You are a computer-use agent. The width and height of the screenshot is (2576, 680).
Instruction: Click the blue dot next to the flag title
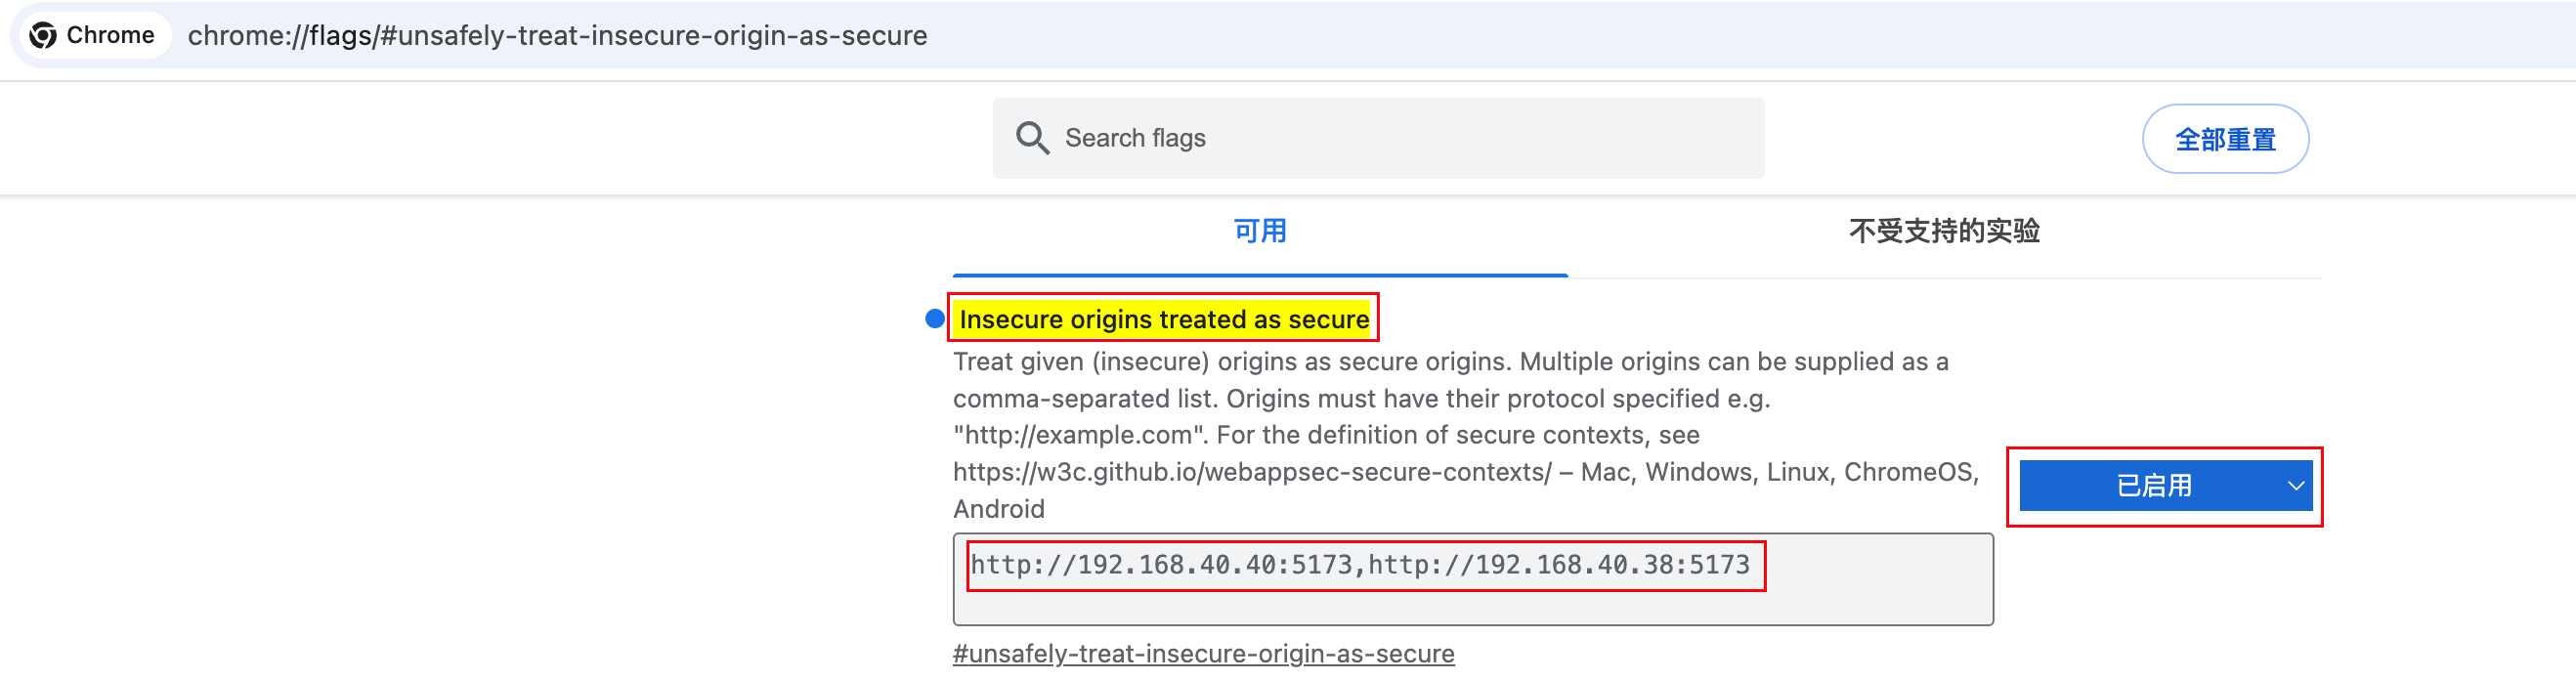(x=935, y=319)
